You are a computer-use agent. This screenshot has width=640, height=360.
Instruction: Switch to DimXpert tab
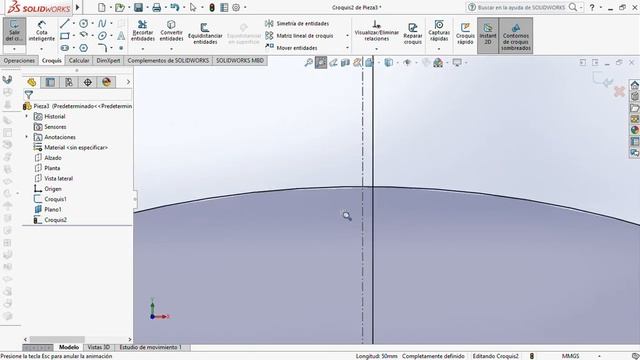coord(108,60)
